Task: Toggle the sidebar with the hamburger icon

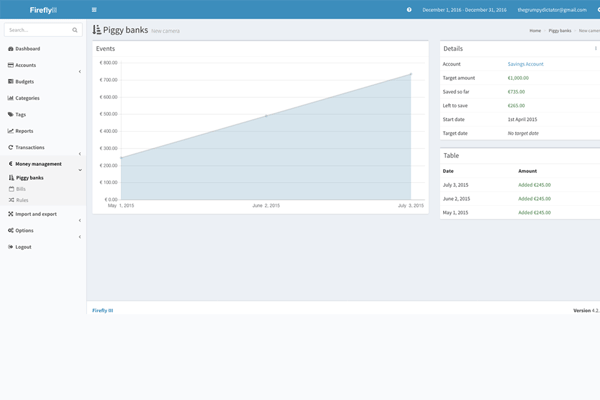Action: pos(94,9)
